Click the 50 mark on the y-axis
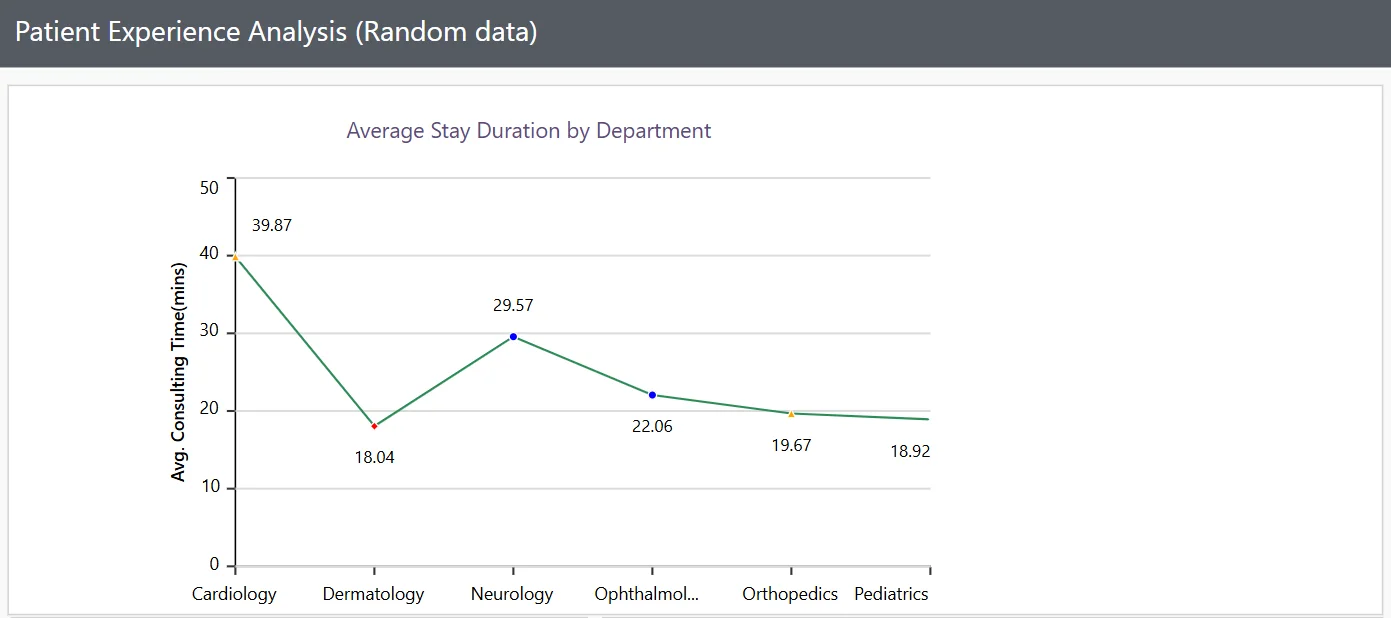Viewport: 1391px width, 618px height. tap(207, 187)
